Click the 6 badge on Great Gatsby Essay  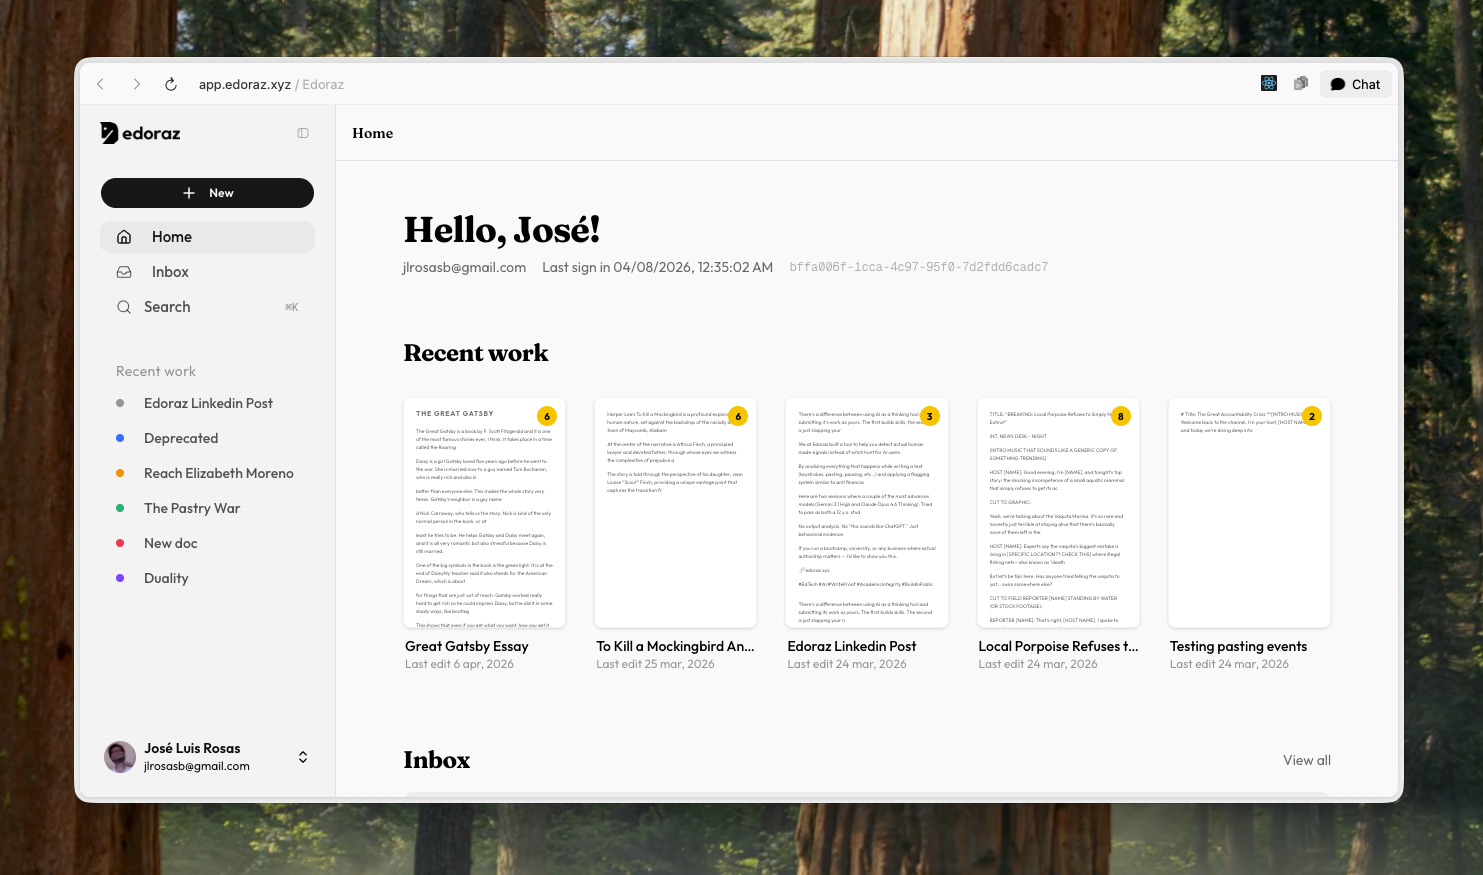point(547,416)
